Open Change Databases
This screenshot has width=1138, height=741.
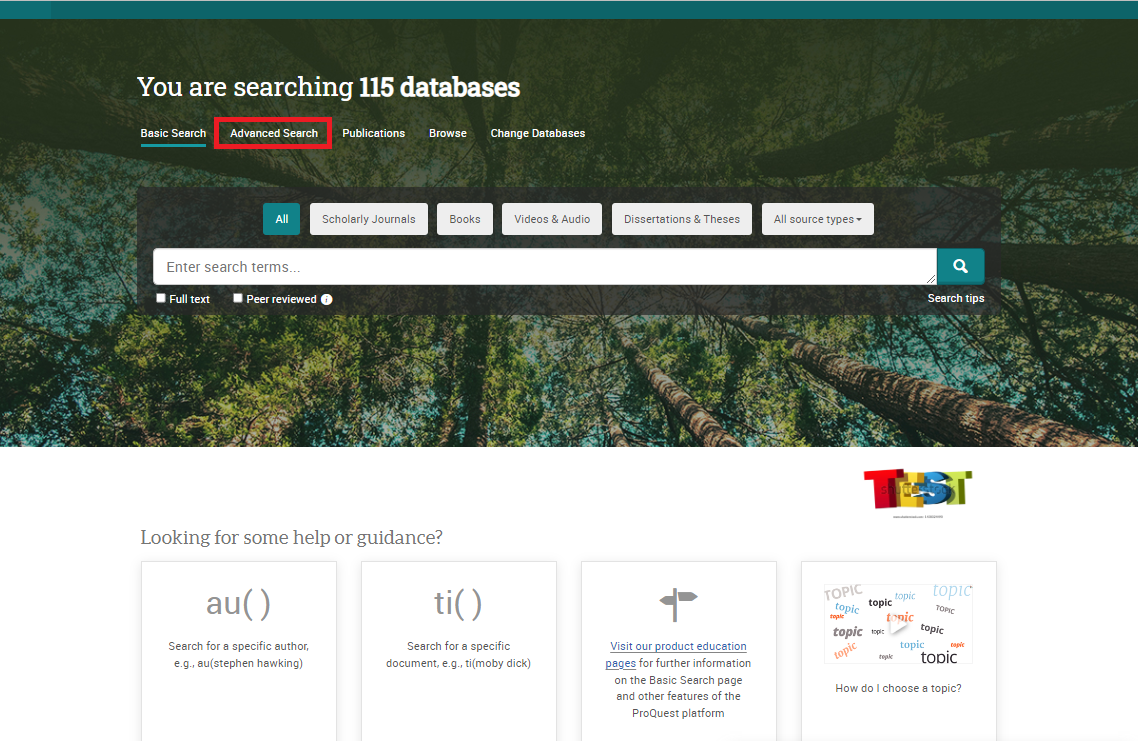coord(537,132)
